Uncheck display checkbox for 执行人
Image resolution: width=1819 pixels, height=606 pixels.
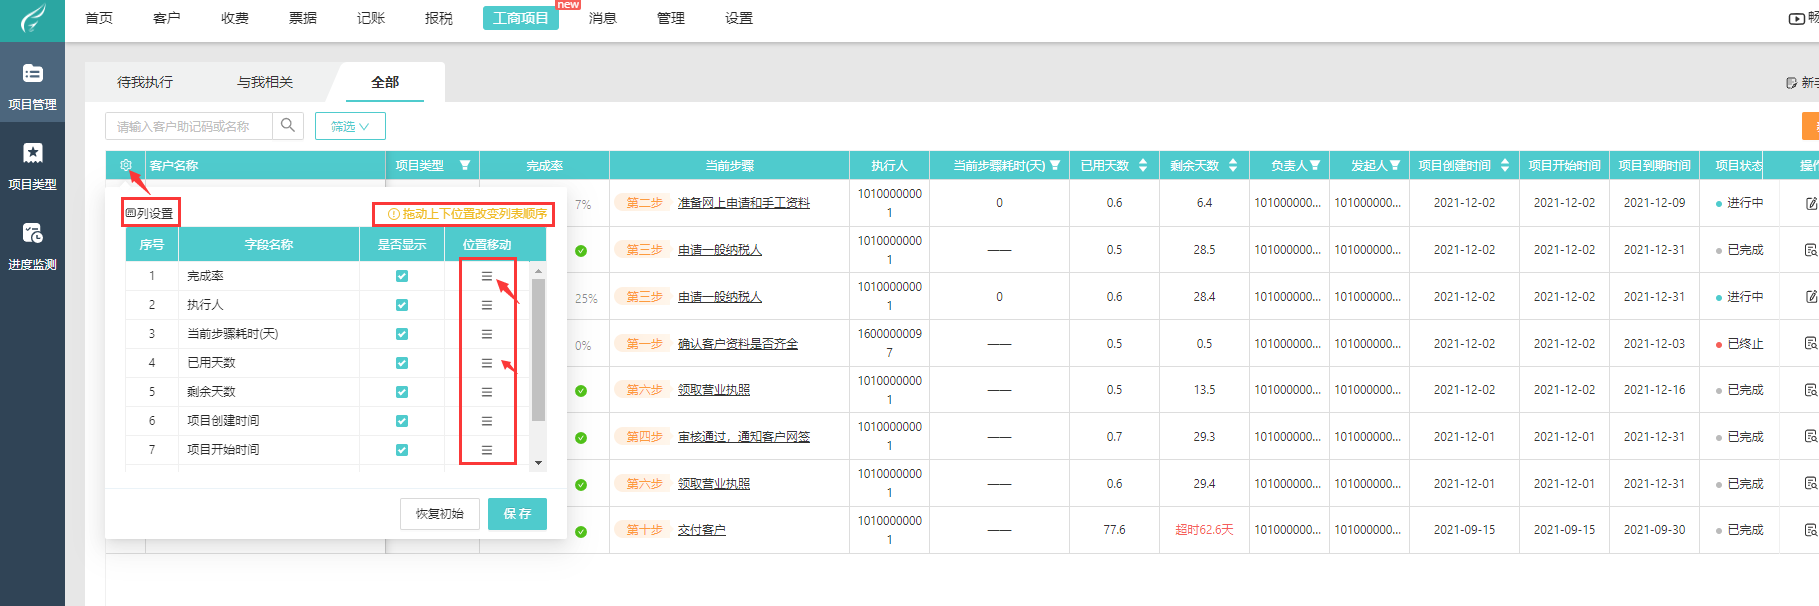[402, 305]
